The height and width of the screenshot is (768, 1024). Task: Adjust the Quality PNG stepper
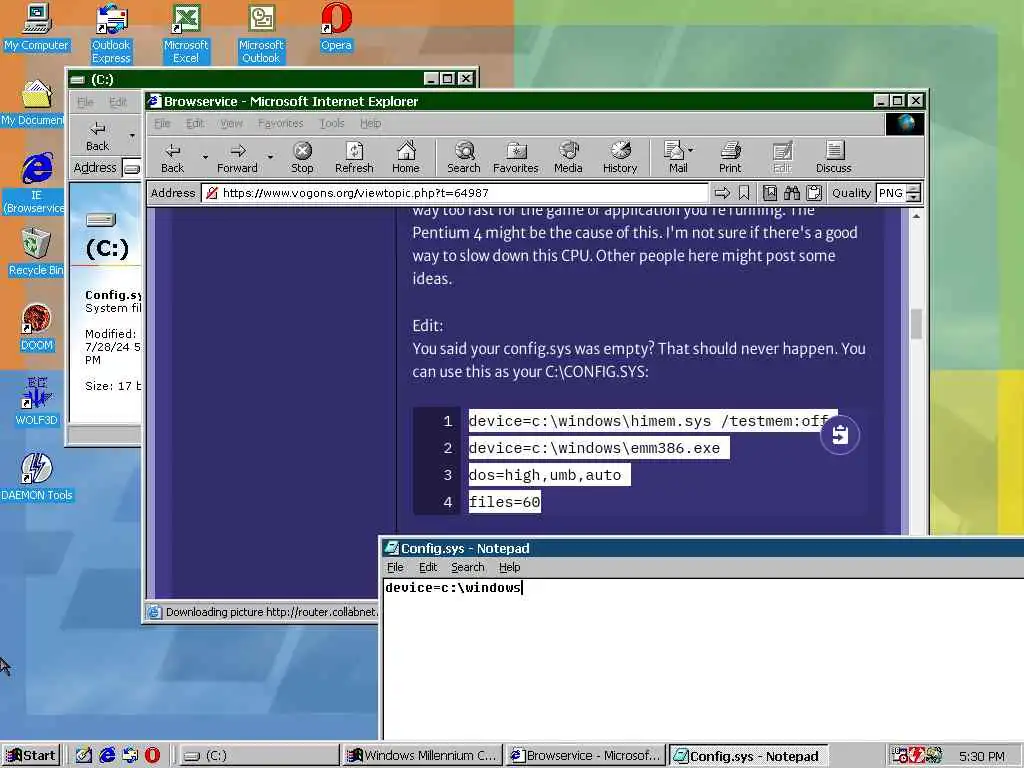(914, 193)
